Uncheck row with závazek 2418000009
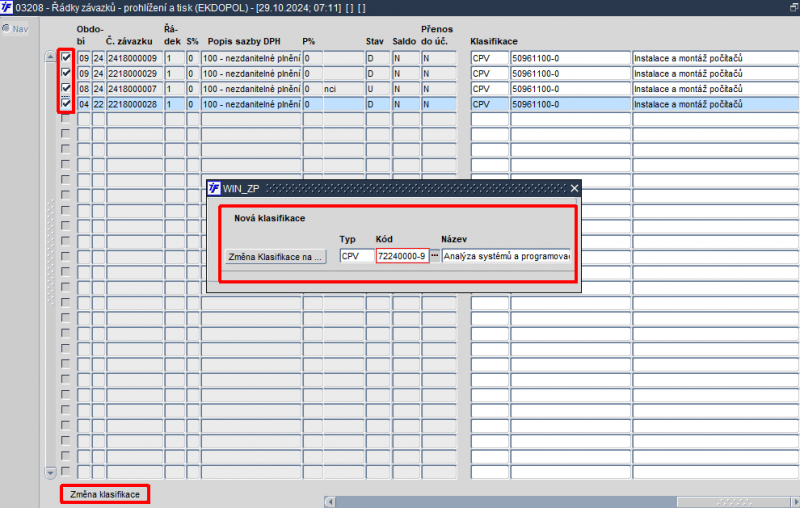Viewport: 800px width, 508px height. click(x=66, y=58)
